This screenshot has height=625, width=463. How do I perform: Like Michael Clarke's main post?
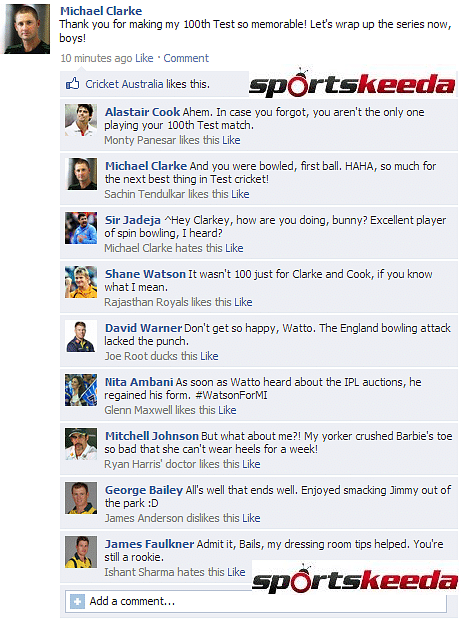click(144, 58)
